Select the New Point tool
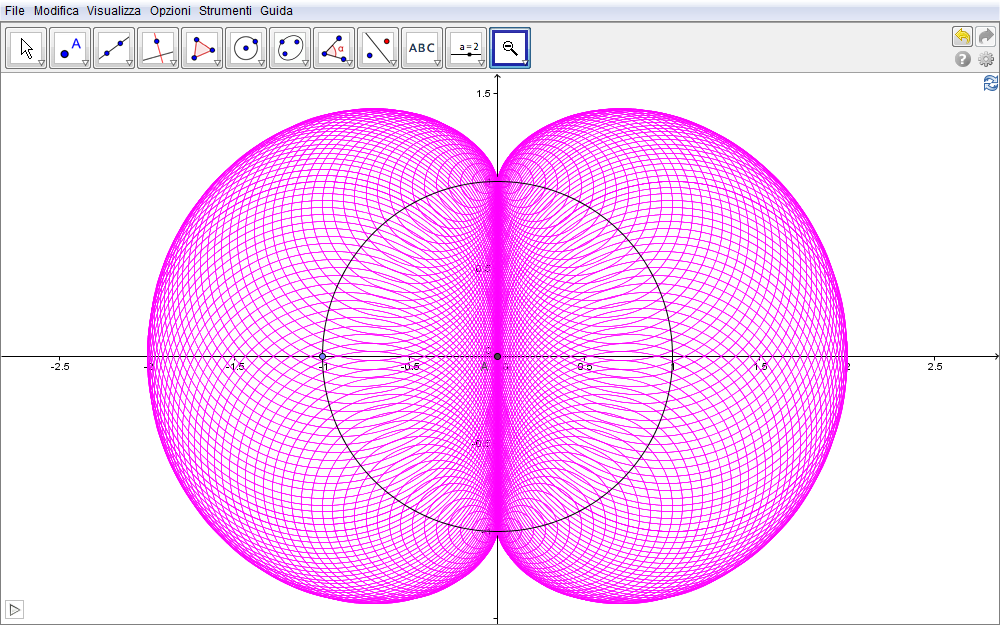Viewport: 1000px width, 625px height. [x=70, y=47]
